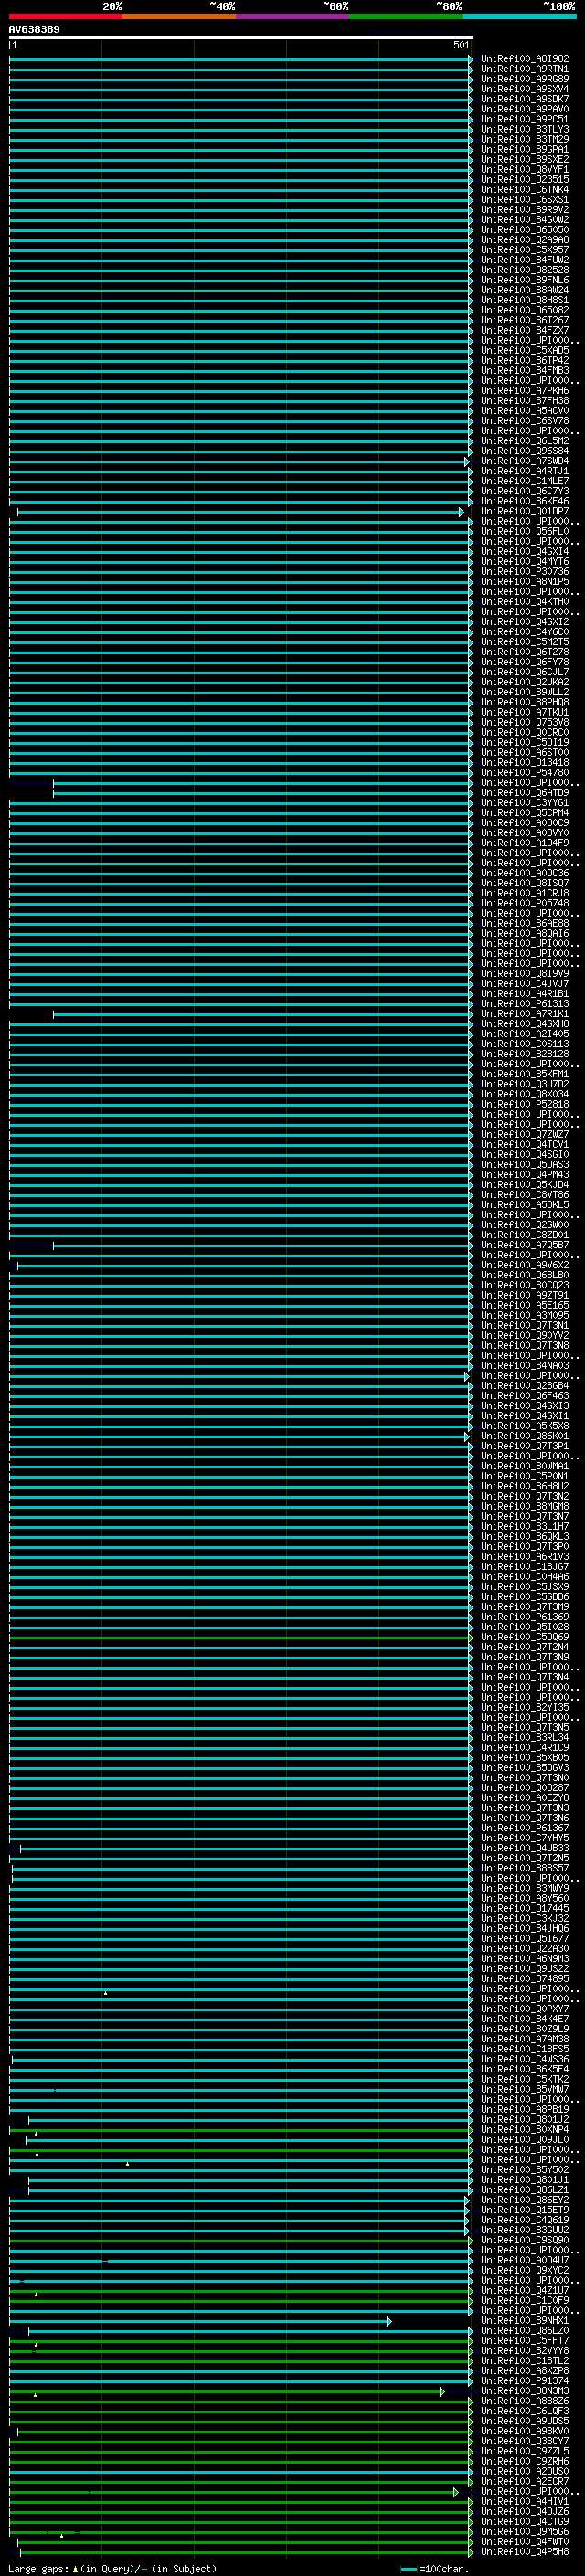Screen dimensions: 585x2576
Task: Click the Large gaps legend text
Action: coord(112,2569)
